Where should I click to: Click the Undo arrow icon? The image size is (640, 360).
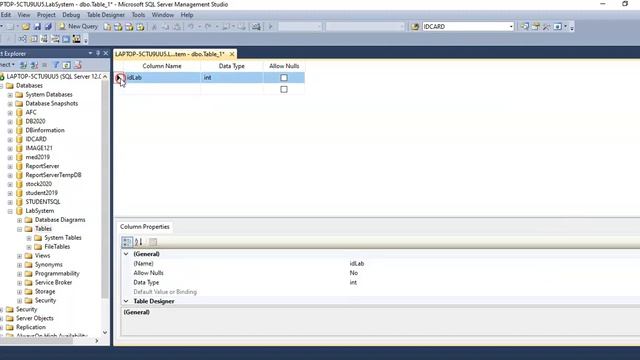[x=190, y=27]
